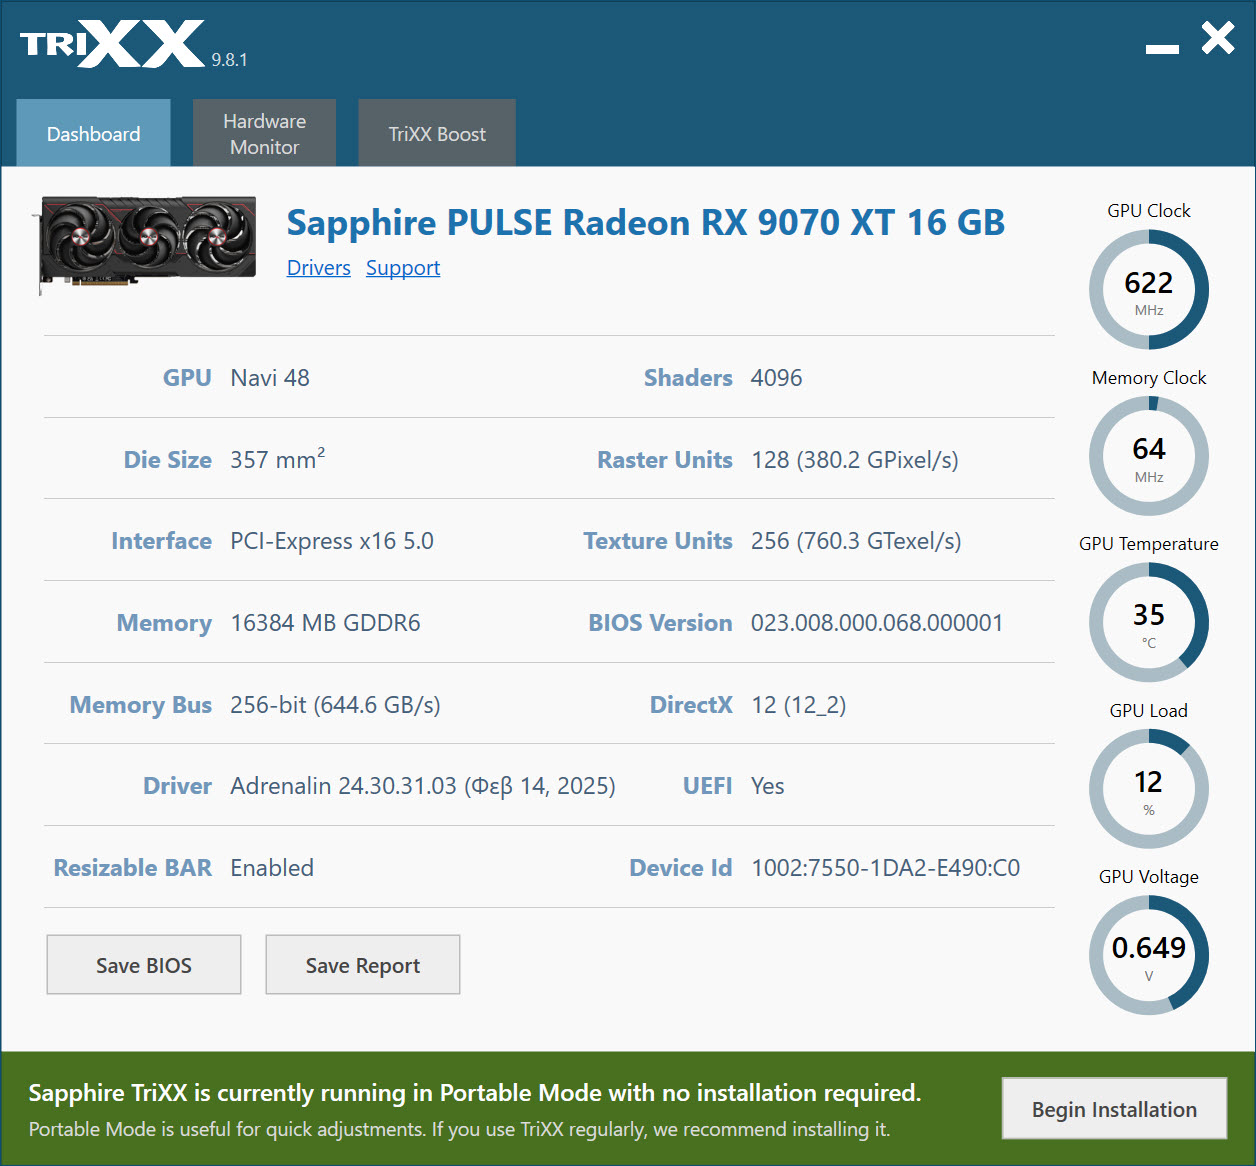The height and width of the screenshot is (1166, 1256).
Task: Minimize the TriXX window
Action: [x=1162, y=48]
